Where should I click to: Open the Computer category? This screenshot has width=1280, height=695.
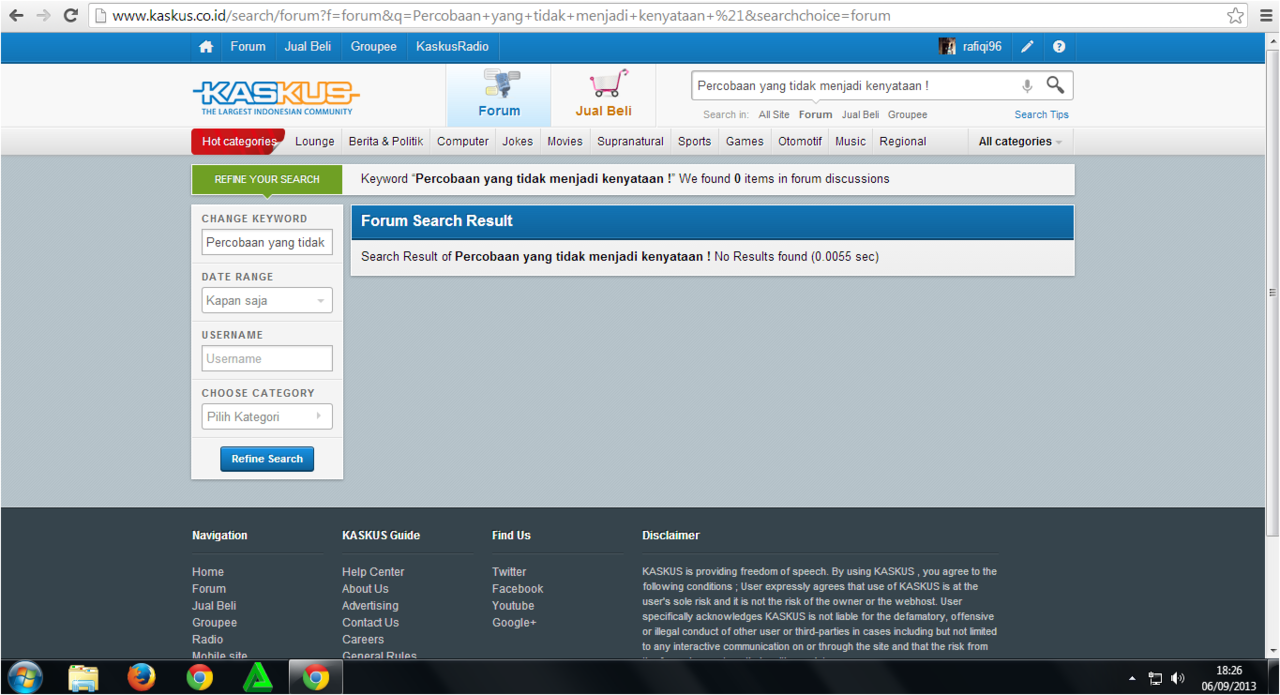click(463, 142)
